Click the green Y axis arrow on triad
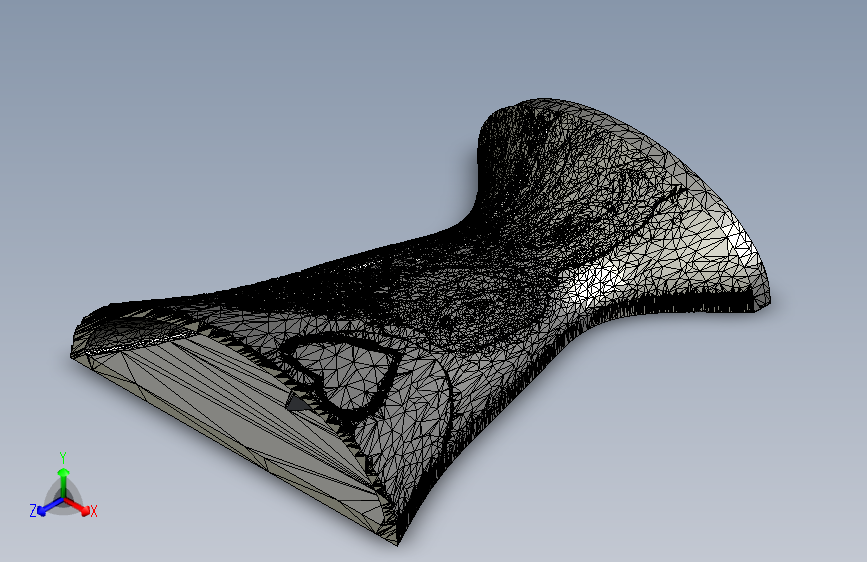This screenshot has height=562, width=867. [64, 482]
